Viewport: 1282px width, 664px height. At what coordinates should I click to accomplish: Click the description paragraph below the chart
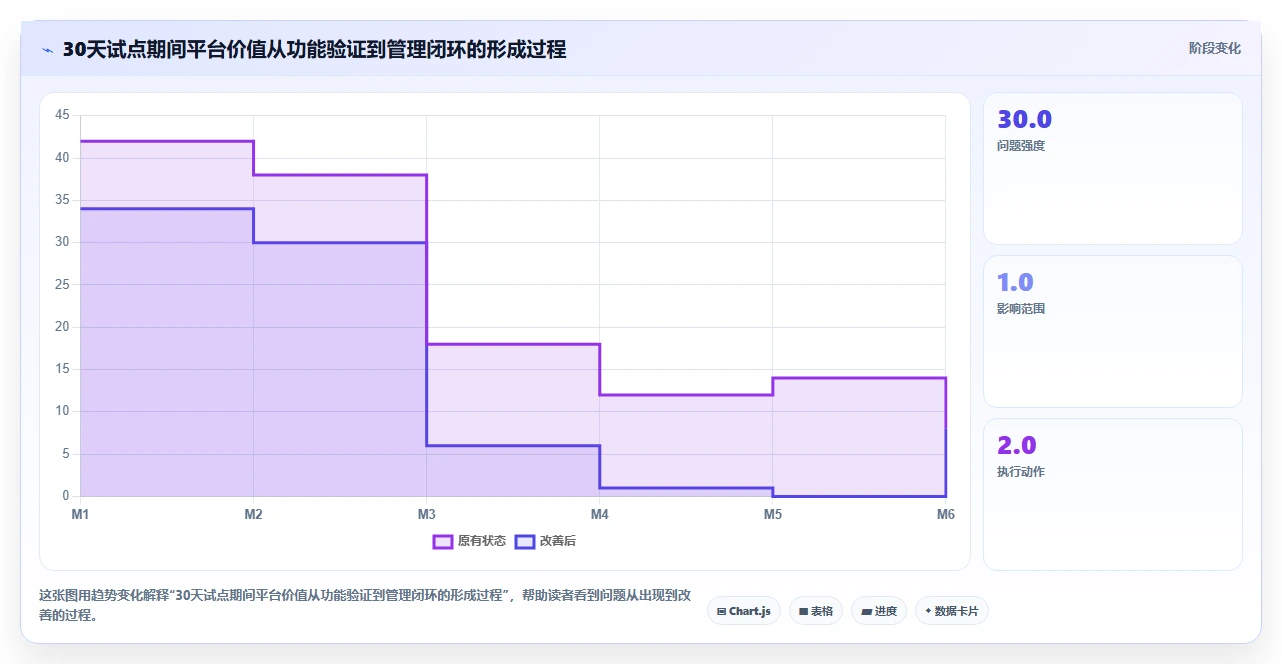pyautogui.click(x=365, y=605)
